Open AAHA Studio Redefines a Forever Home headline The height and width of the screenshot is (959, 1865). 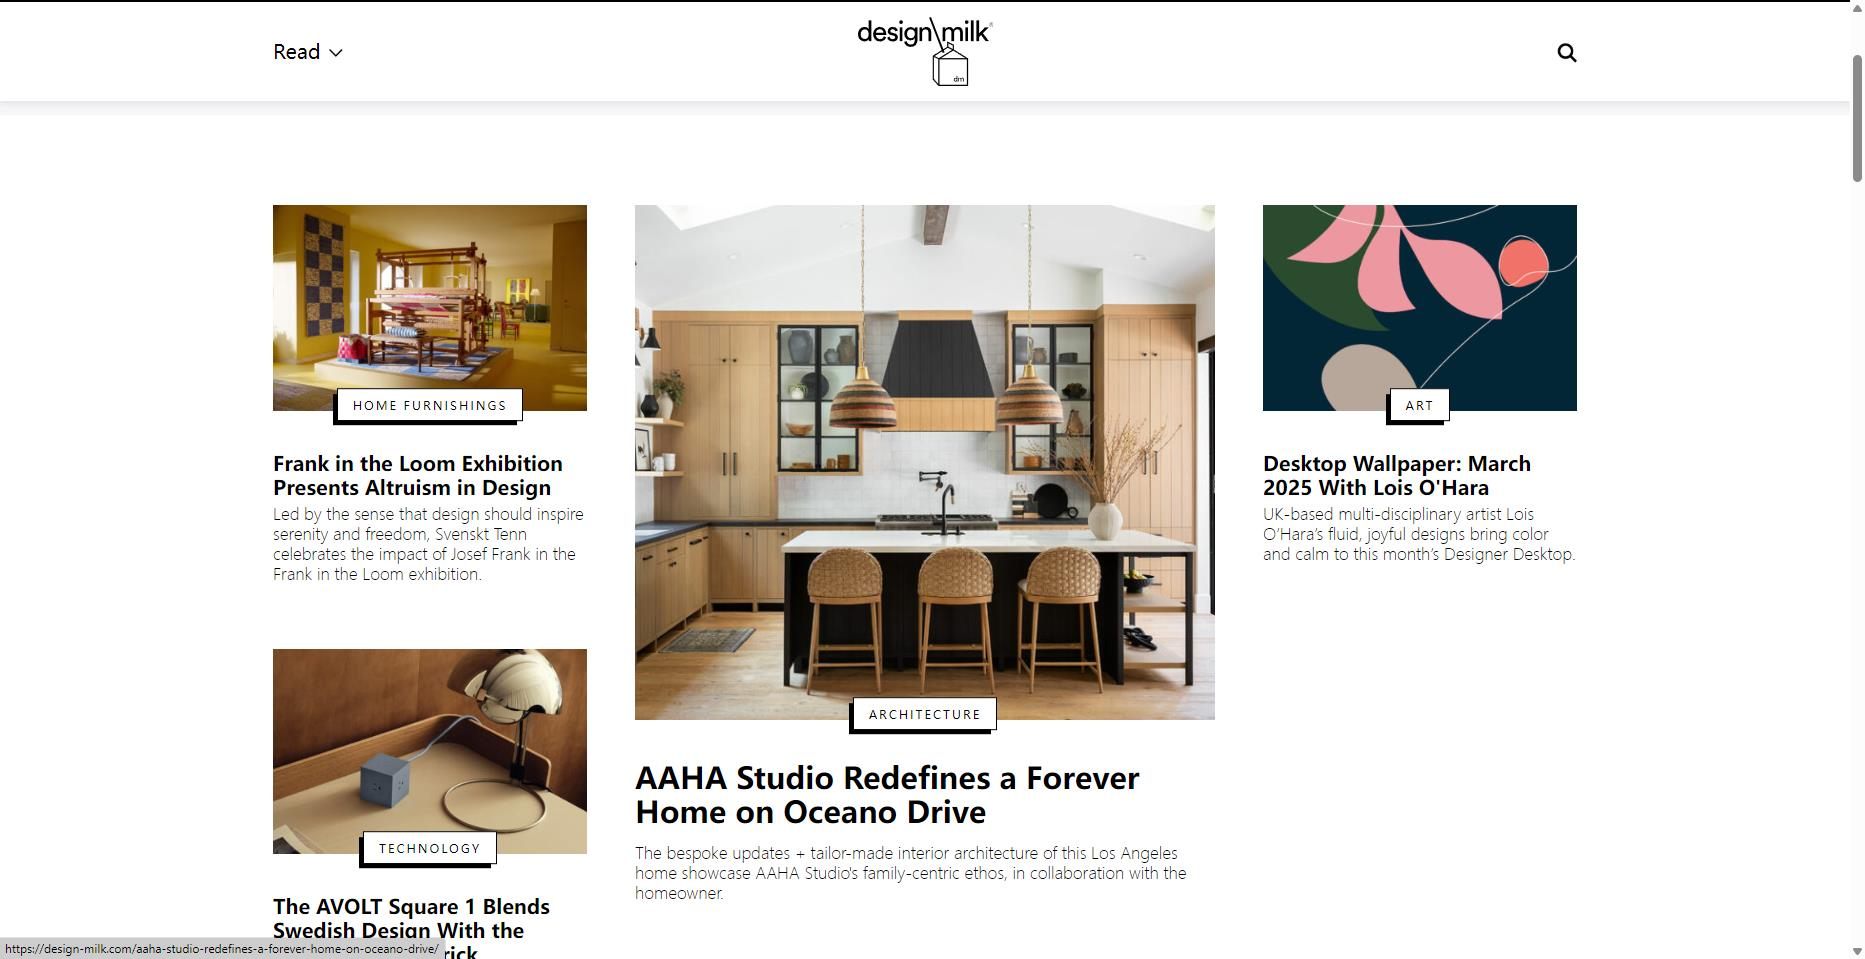tap(887, 794)
